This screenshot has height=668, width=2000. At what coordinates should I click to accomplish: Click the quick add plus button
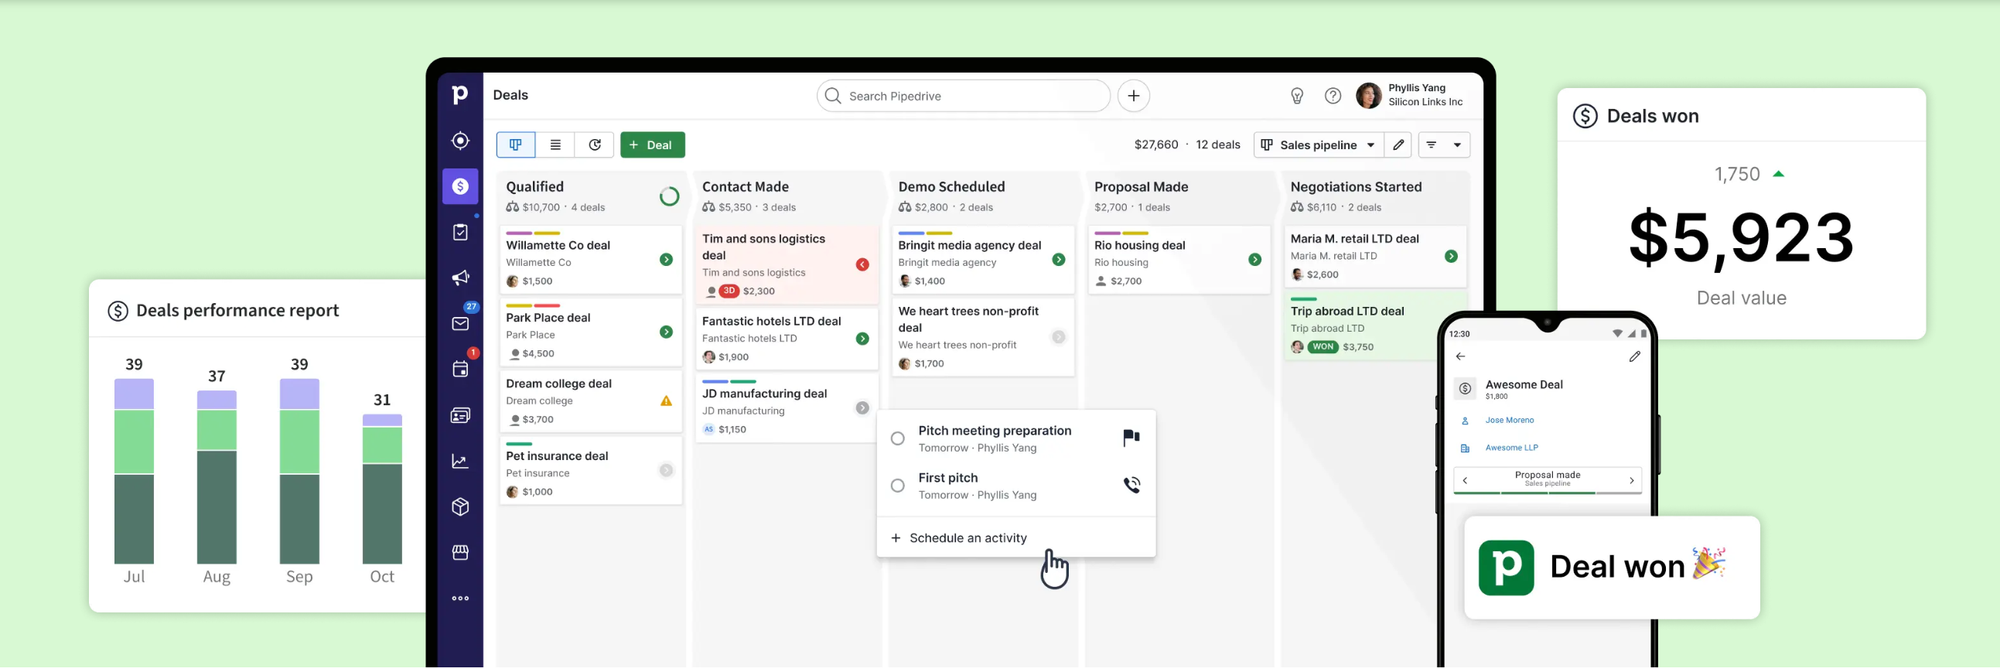[x=1133, y=96]
